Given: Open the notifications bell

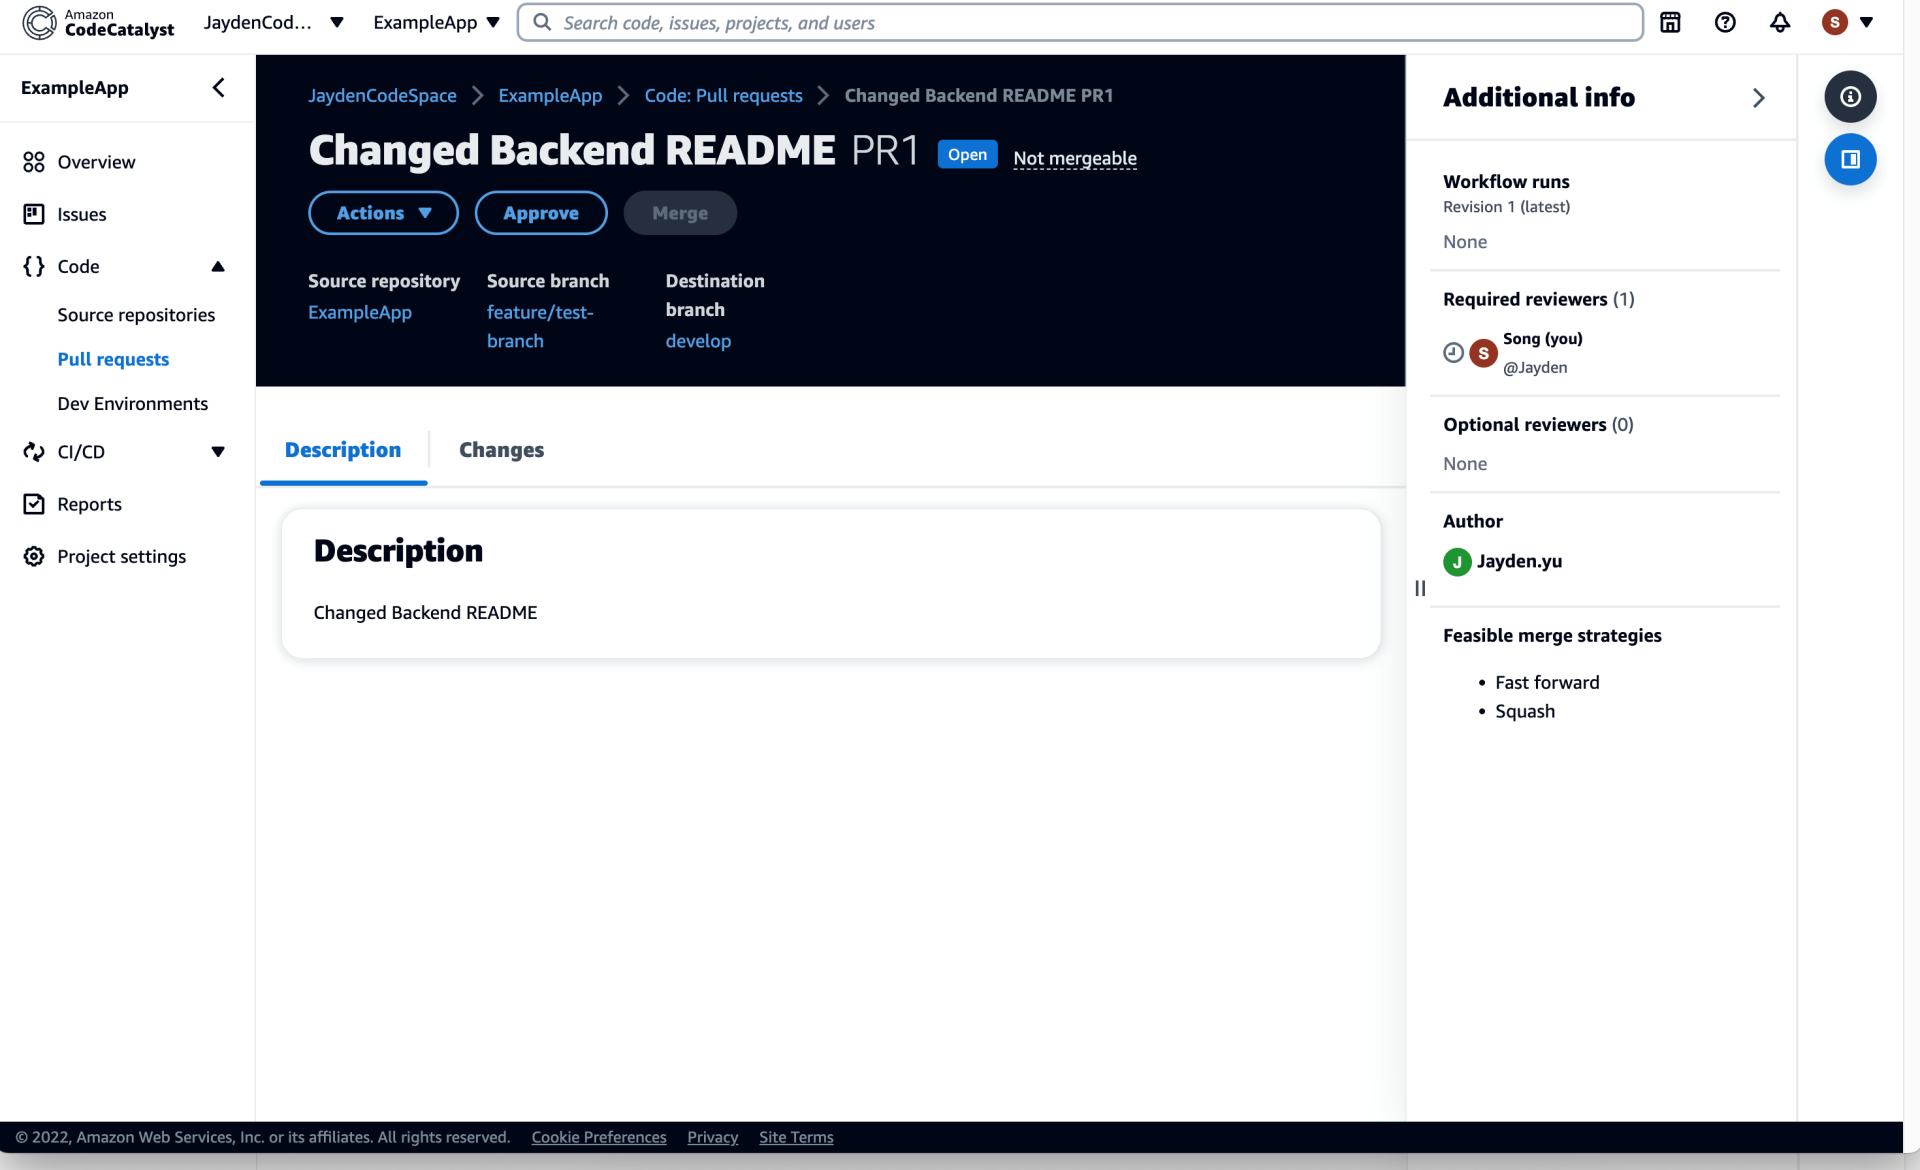Looking at the screenshot, I should click(x=1780, y=22).
